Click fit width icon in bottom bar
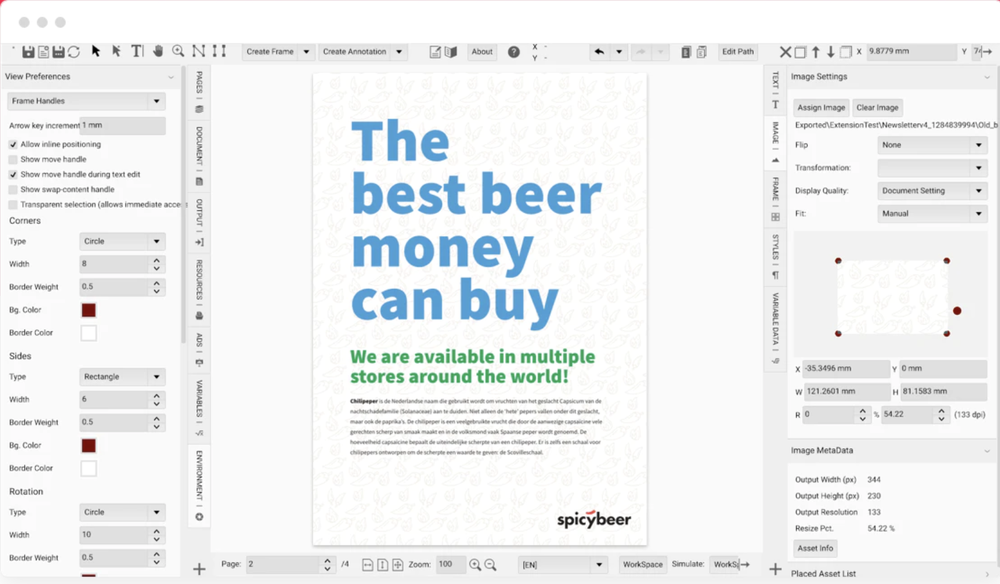 [367, 564]
